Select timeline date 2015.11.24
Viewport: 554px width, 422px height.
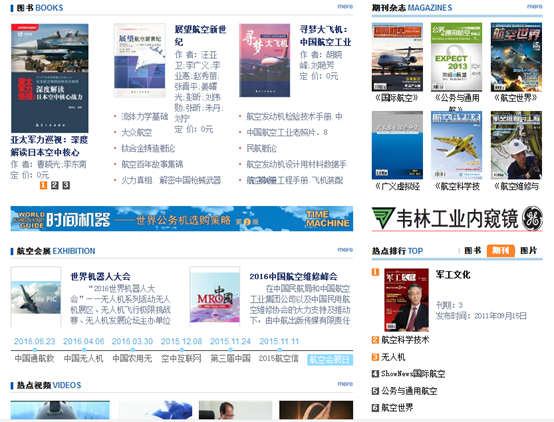(230, 341)
